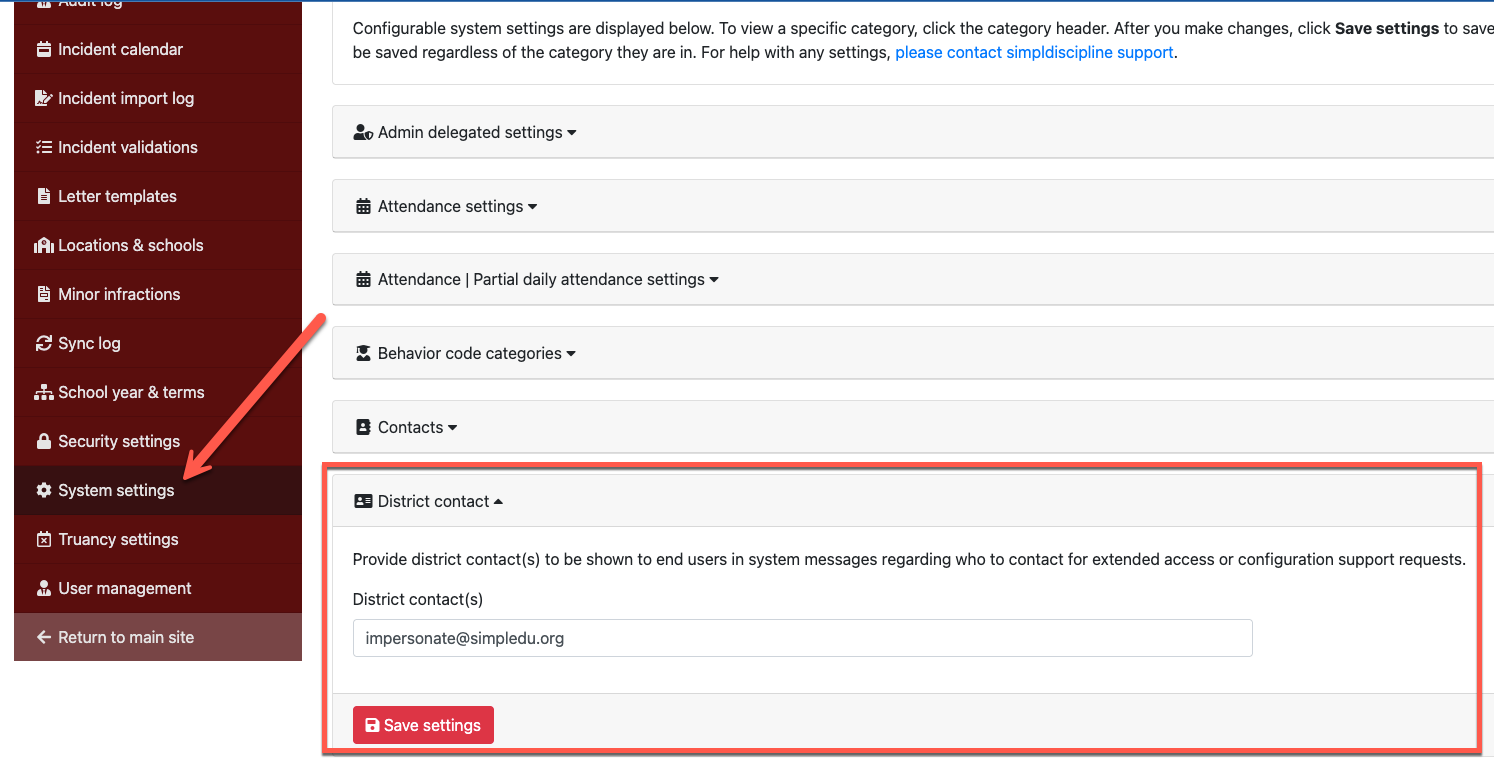Click the padlock icon for Security settings
Image resolution: width=1494 pixels, height=768 pixels.
(x=43, y=441)
